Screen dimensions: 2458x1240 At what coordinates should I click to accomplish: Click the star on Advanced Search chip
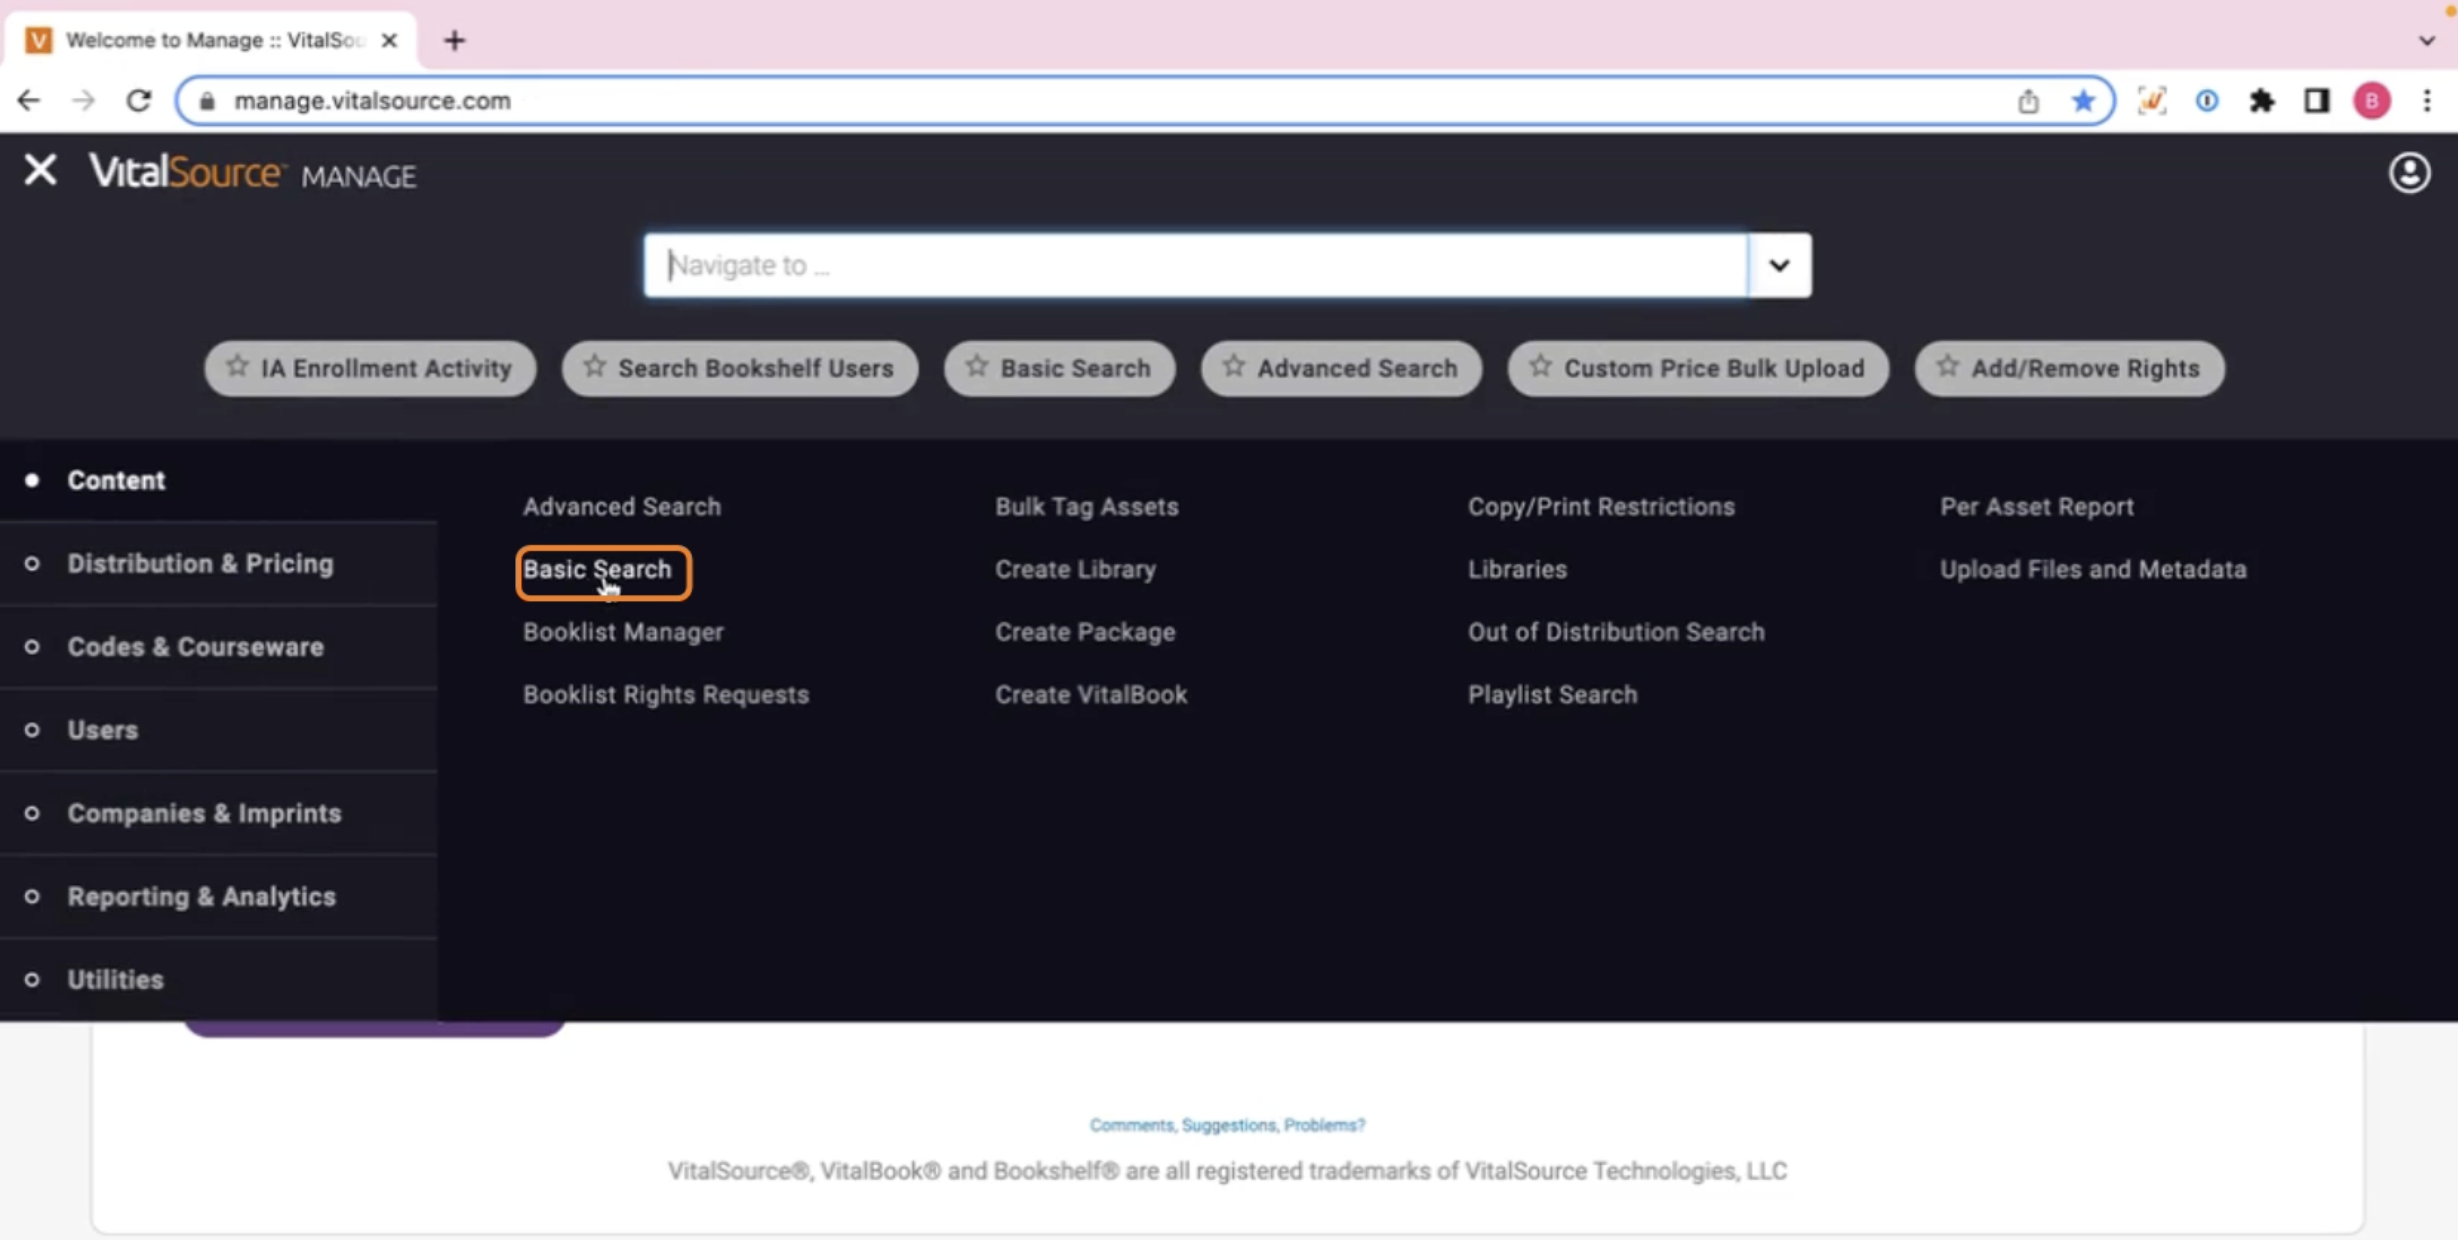[1233, 367]
